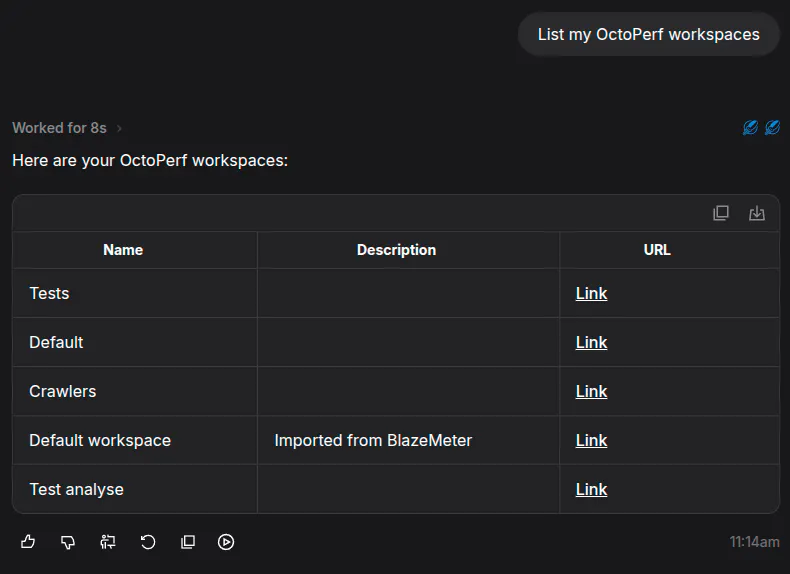Click the Name column header
This screenshot has width=790, height=574.
click(x=135, y=250)
